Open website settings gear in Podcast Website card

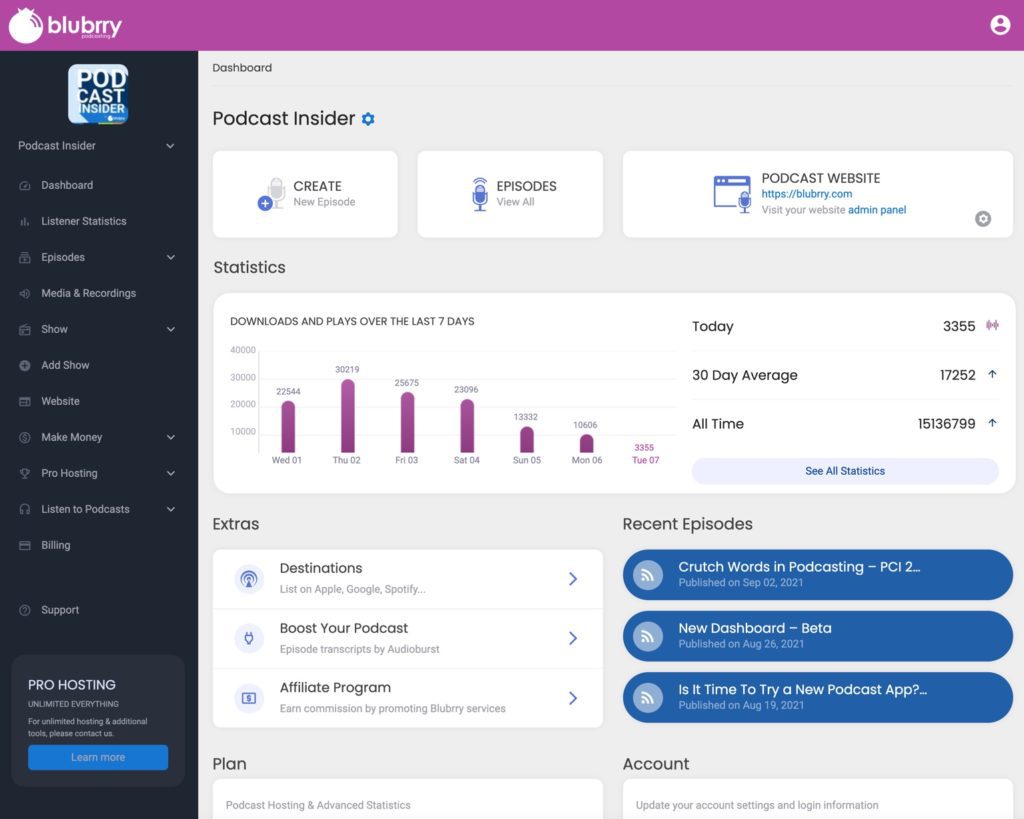click(x=983, y=219)
